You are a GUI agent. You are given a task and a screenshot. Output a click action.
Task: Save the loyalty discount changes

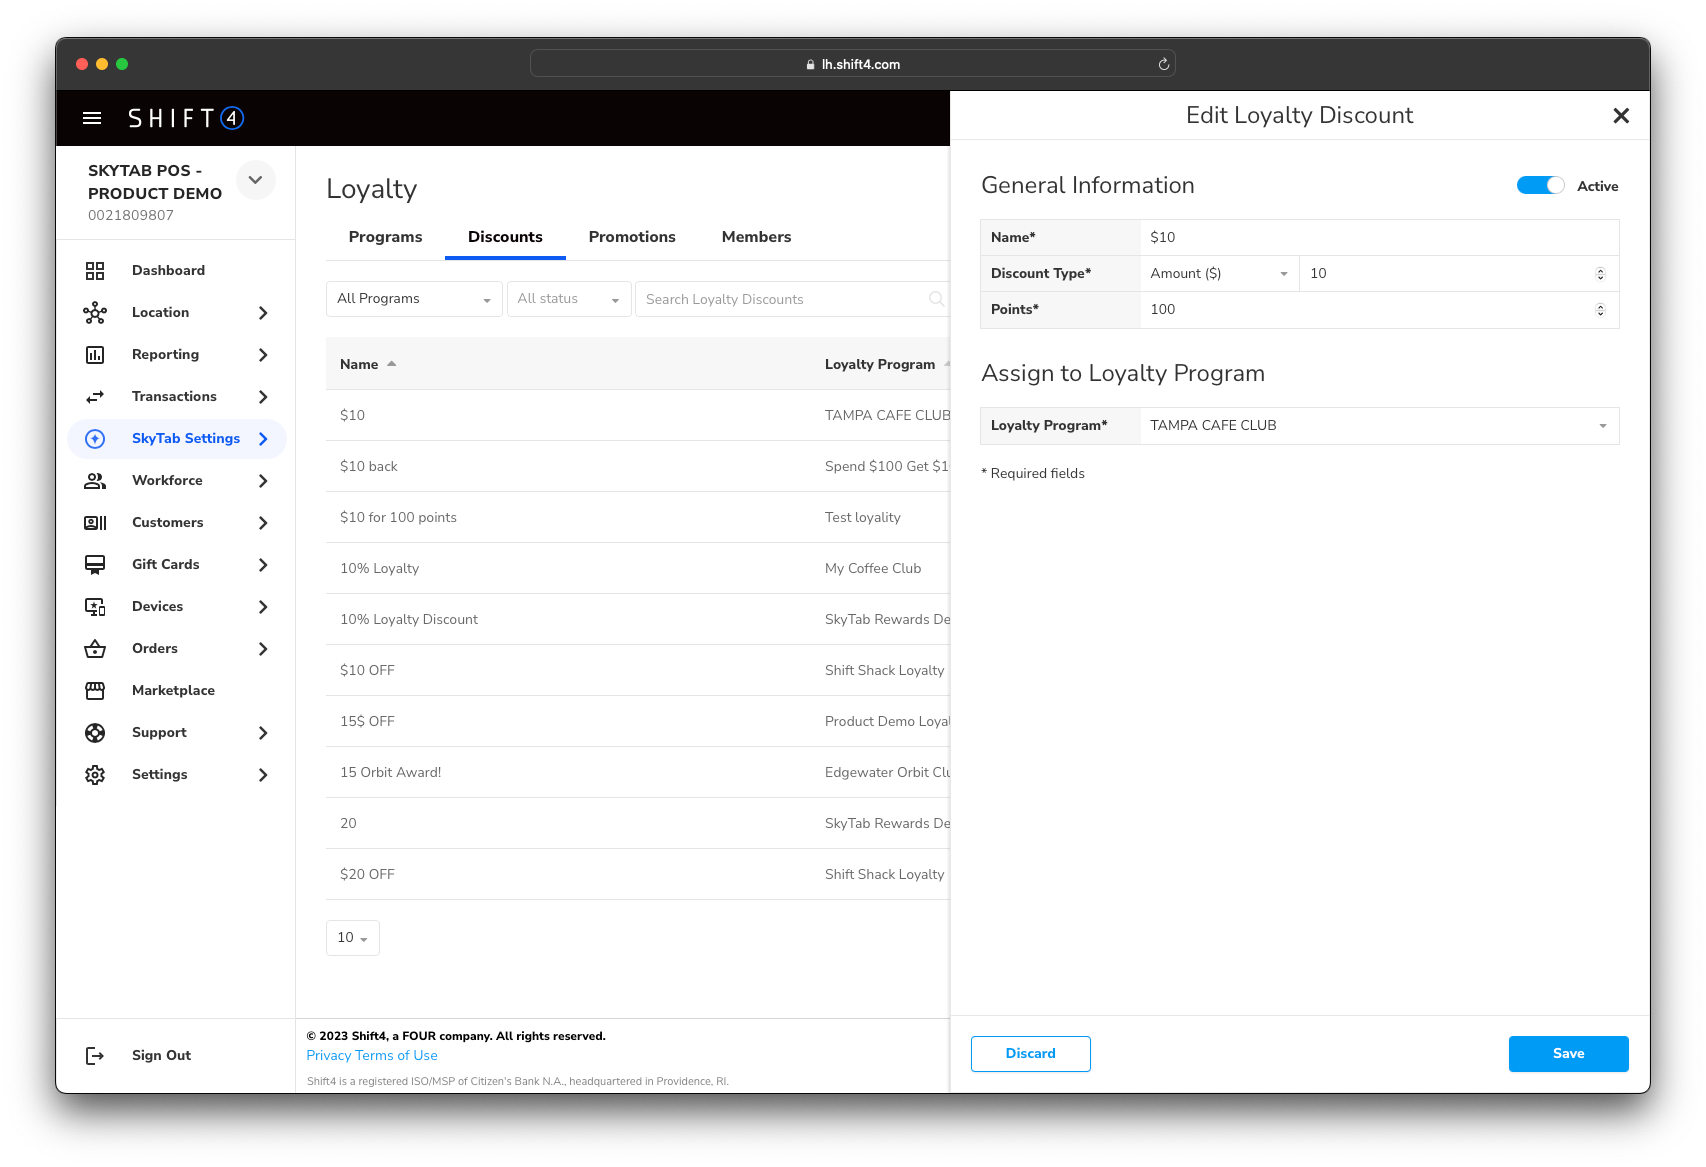[x=1568, y=1054]
